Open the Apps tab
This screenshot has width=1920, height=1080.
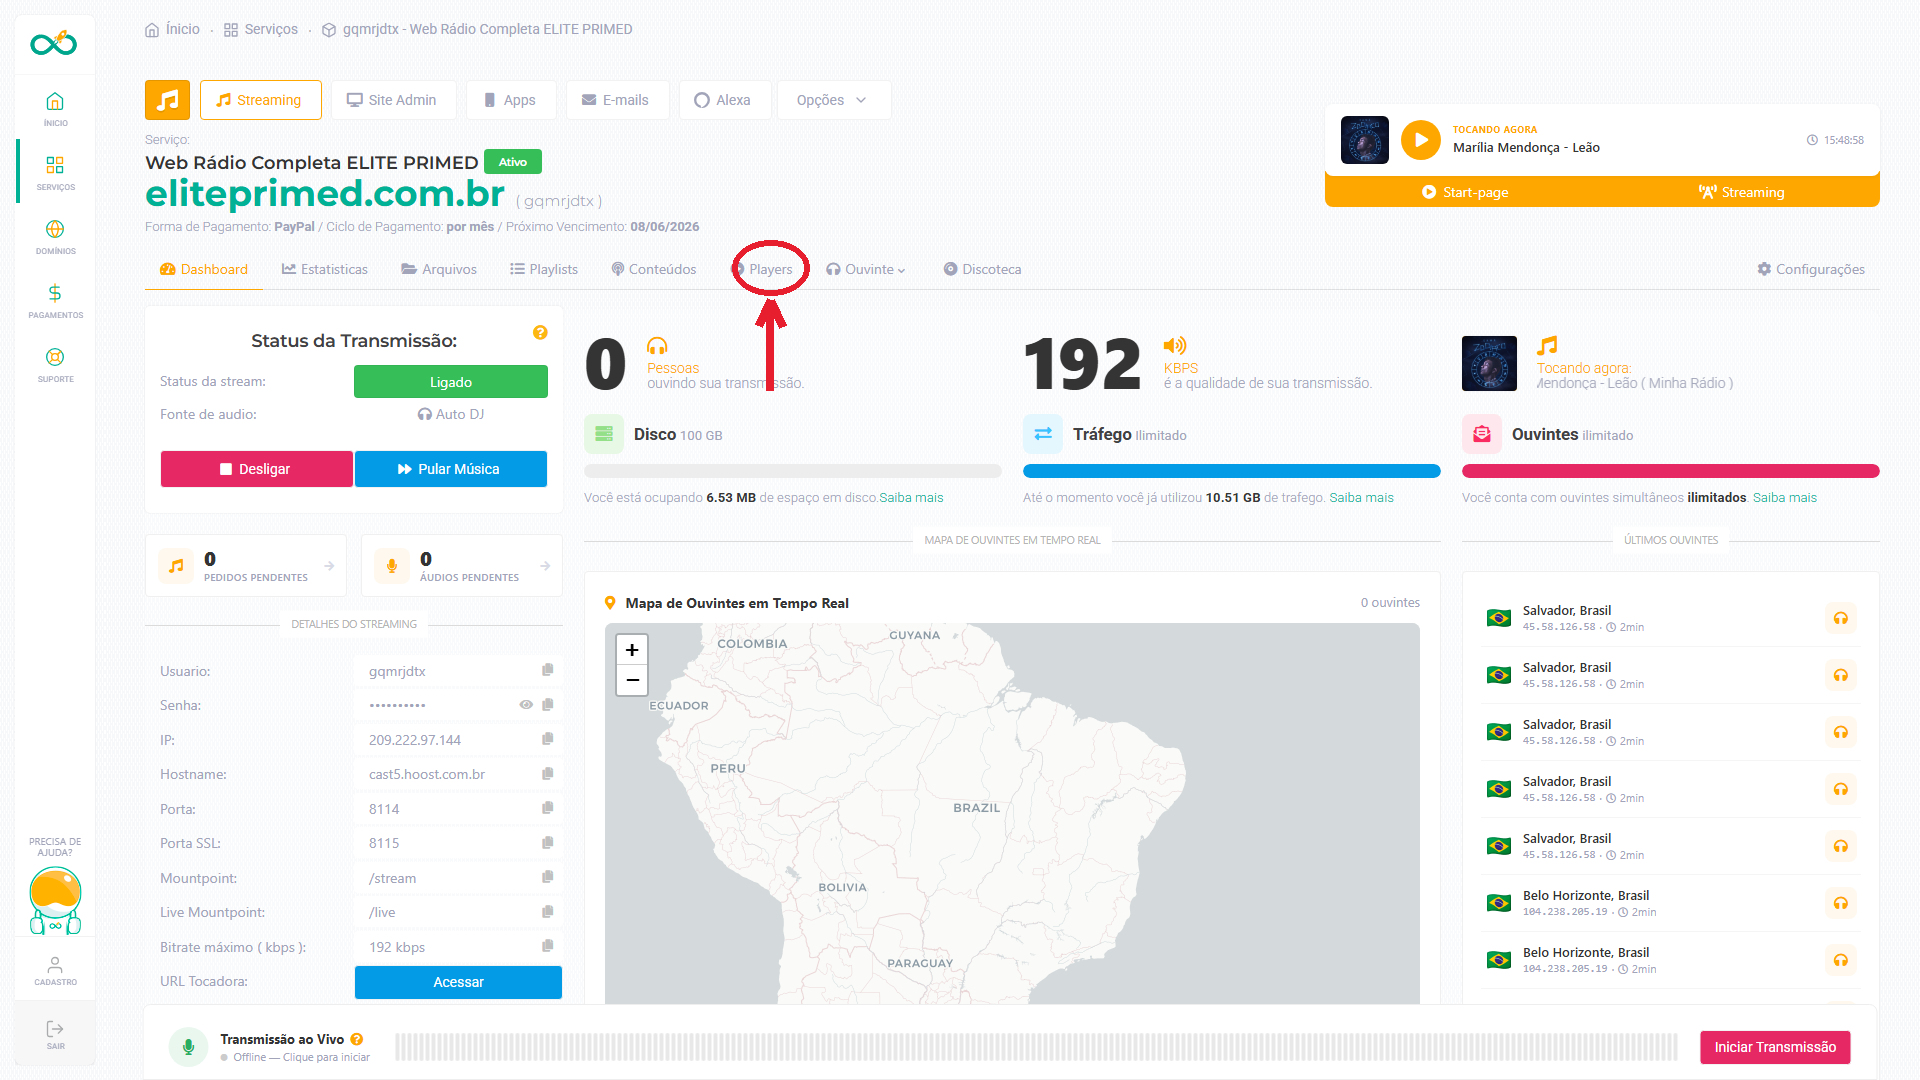click(511, 100)
